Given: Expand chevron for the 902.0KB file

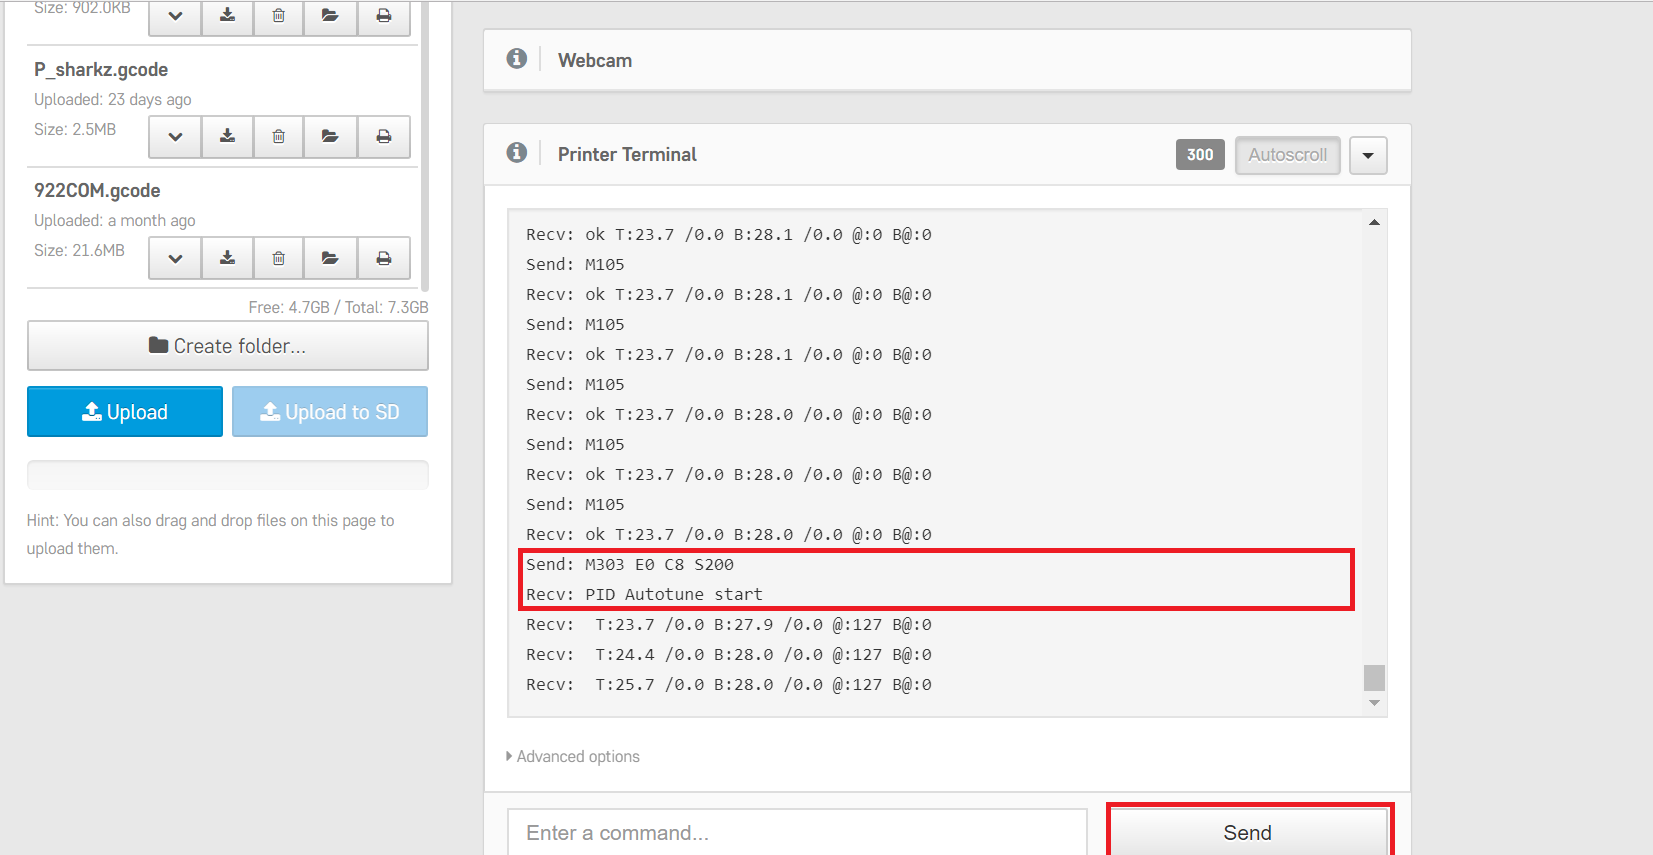Looking at the screenshot, I should coord(175,17).
